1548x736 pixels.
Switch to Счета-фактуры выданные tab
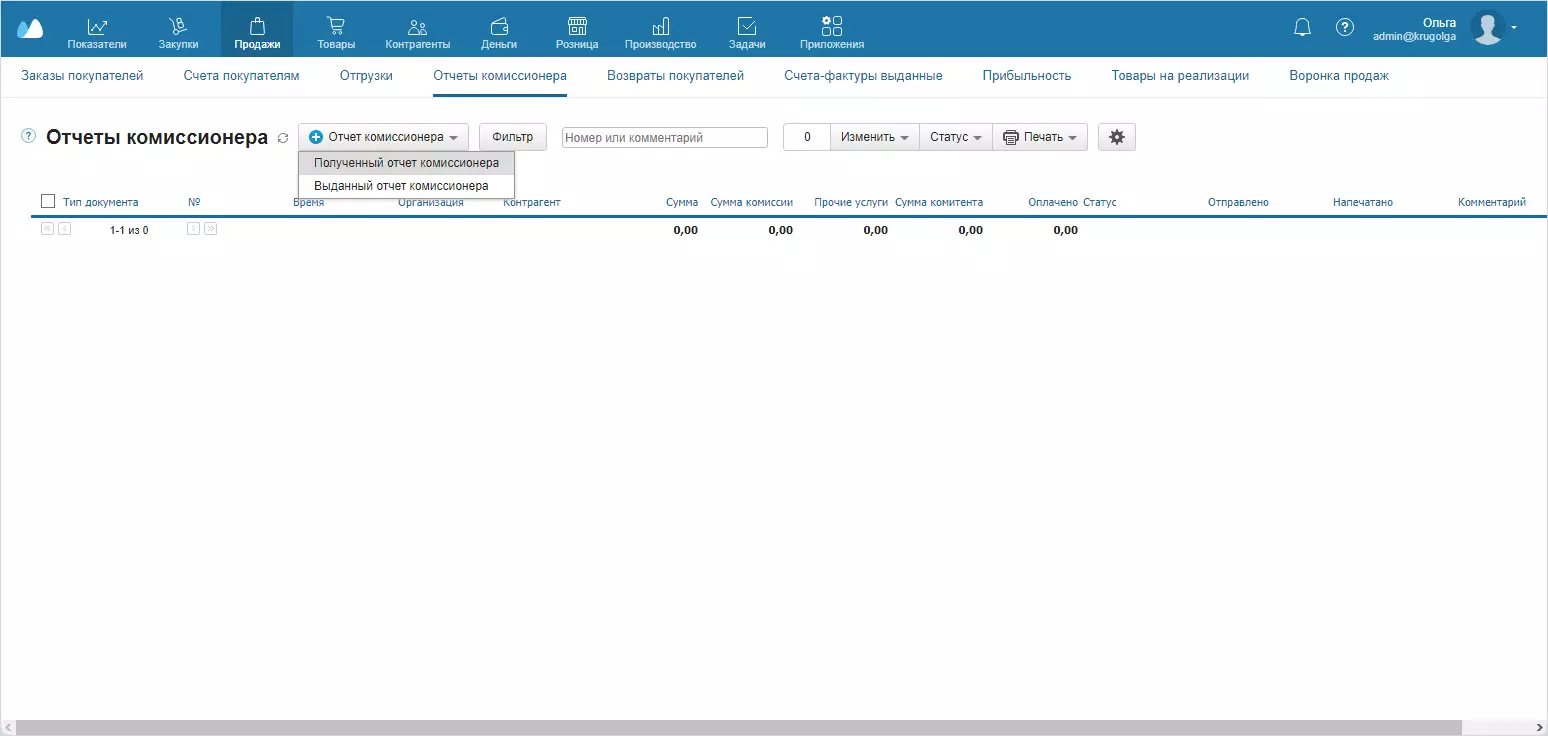[x=863, y=76]
